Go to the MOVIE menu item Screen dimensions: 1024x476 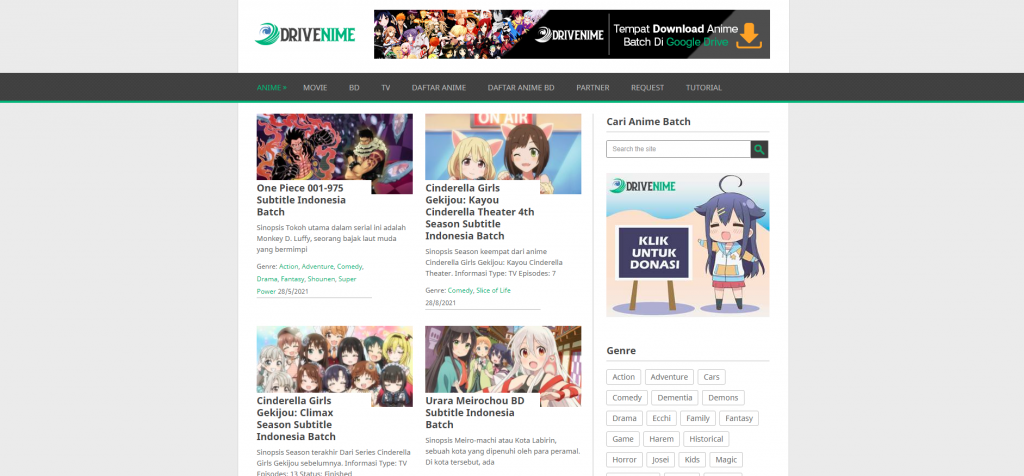click(x=315, y=87)
